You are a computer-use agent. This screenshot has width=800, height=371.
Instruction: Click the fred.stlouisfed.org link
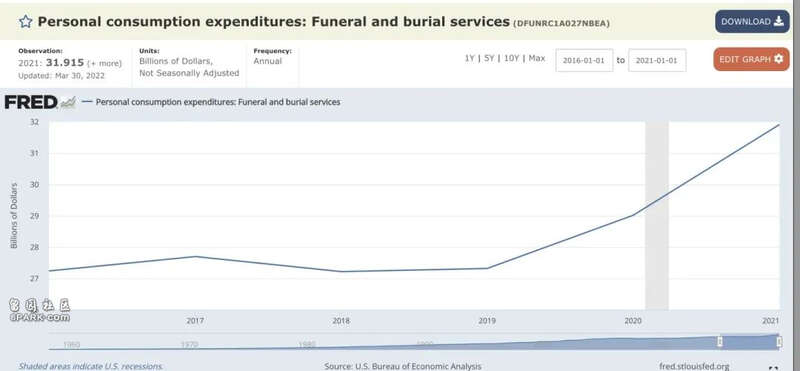pyautogui.click(x=694, y=366)
